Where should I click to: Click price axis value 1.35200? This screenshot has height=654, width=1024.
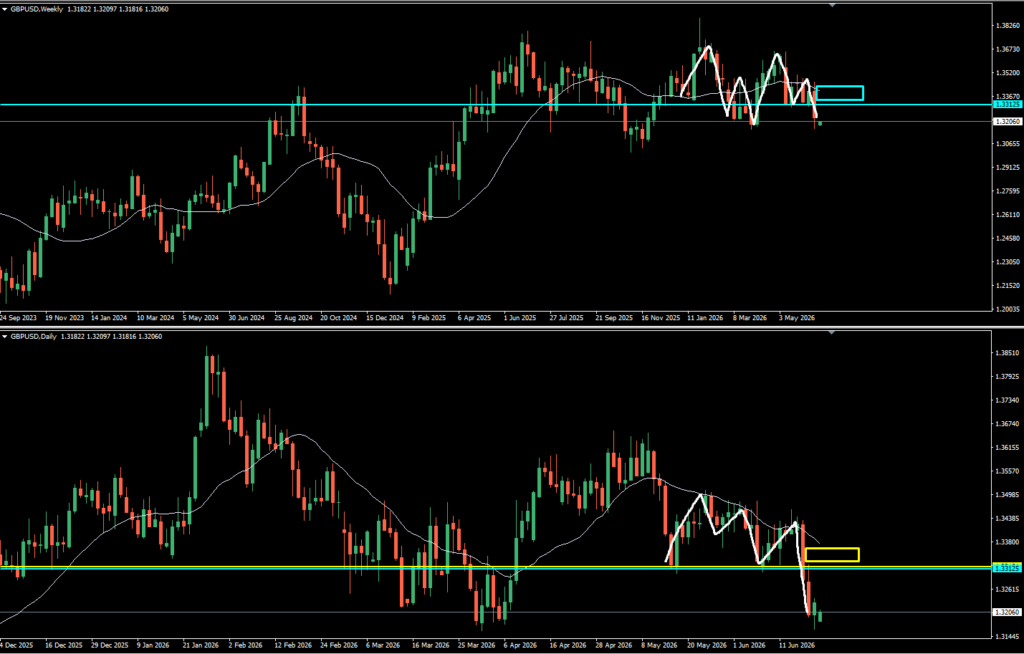1008,73
